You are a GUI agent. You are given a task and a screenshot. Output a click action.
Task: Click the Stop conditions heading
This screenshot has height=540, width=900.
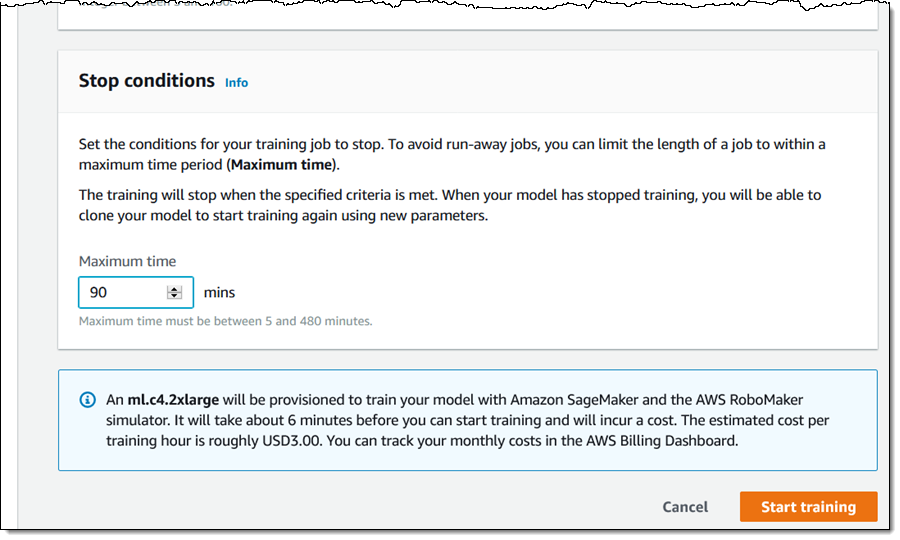(x=146, y=81)
